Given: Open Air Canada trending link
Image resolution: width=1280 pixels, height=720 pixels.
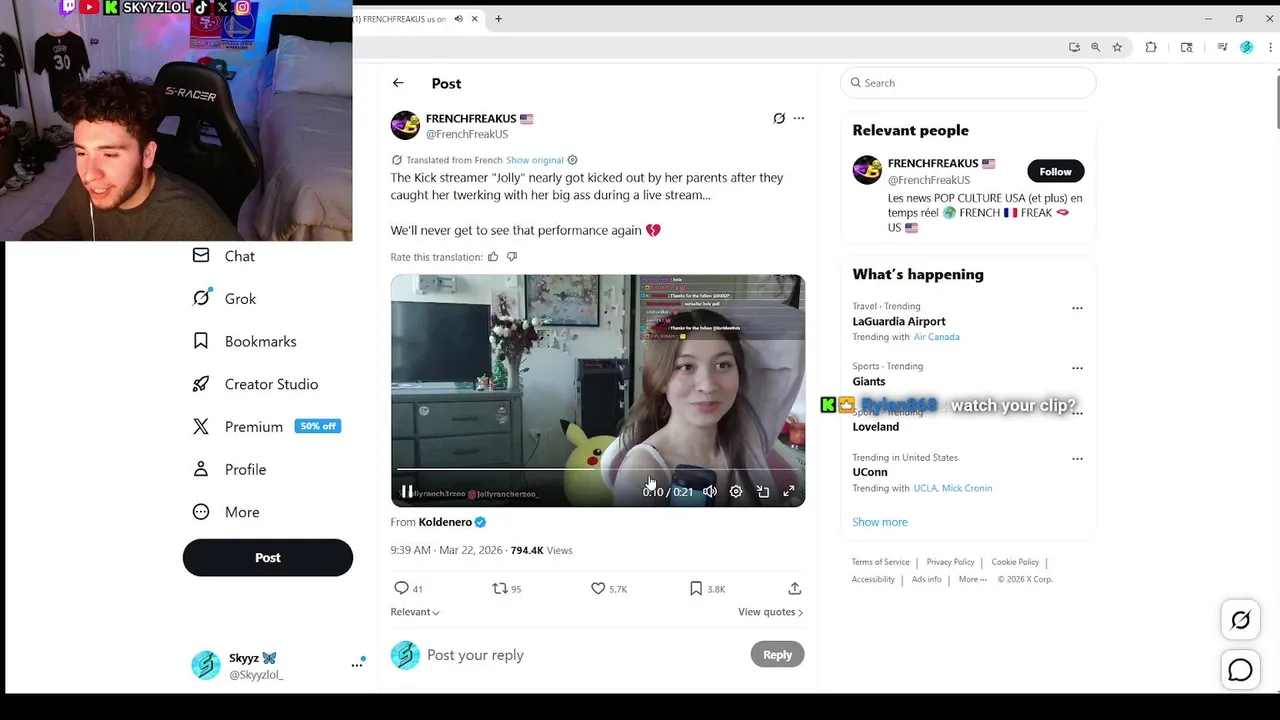Looking at the screenshot, I should 936,337.
